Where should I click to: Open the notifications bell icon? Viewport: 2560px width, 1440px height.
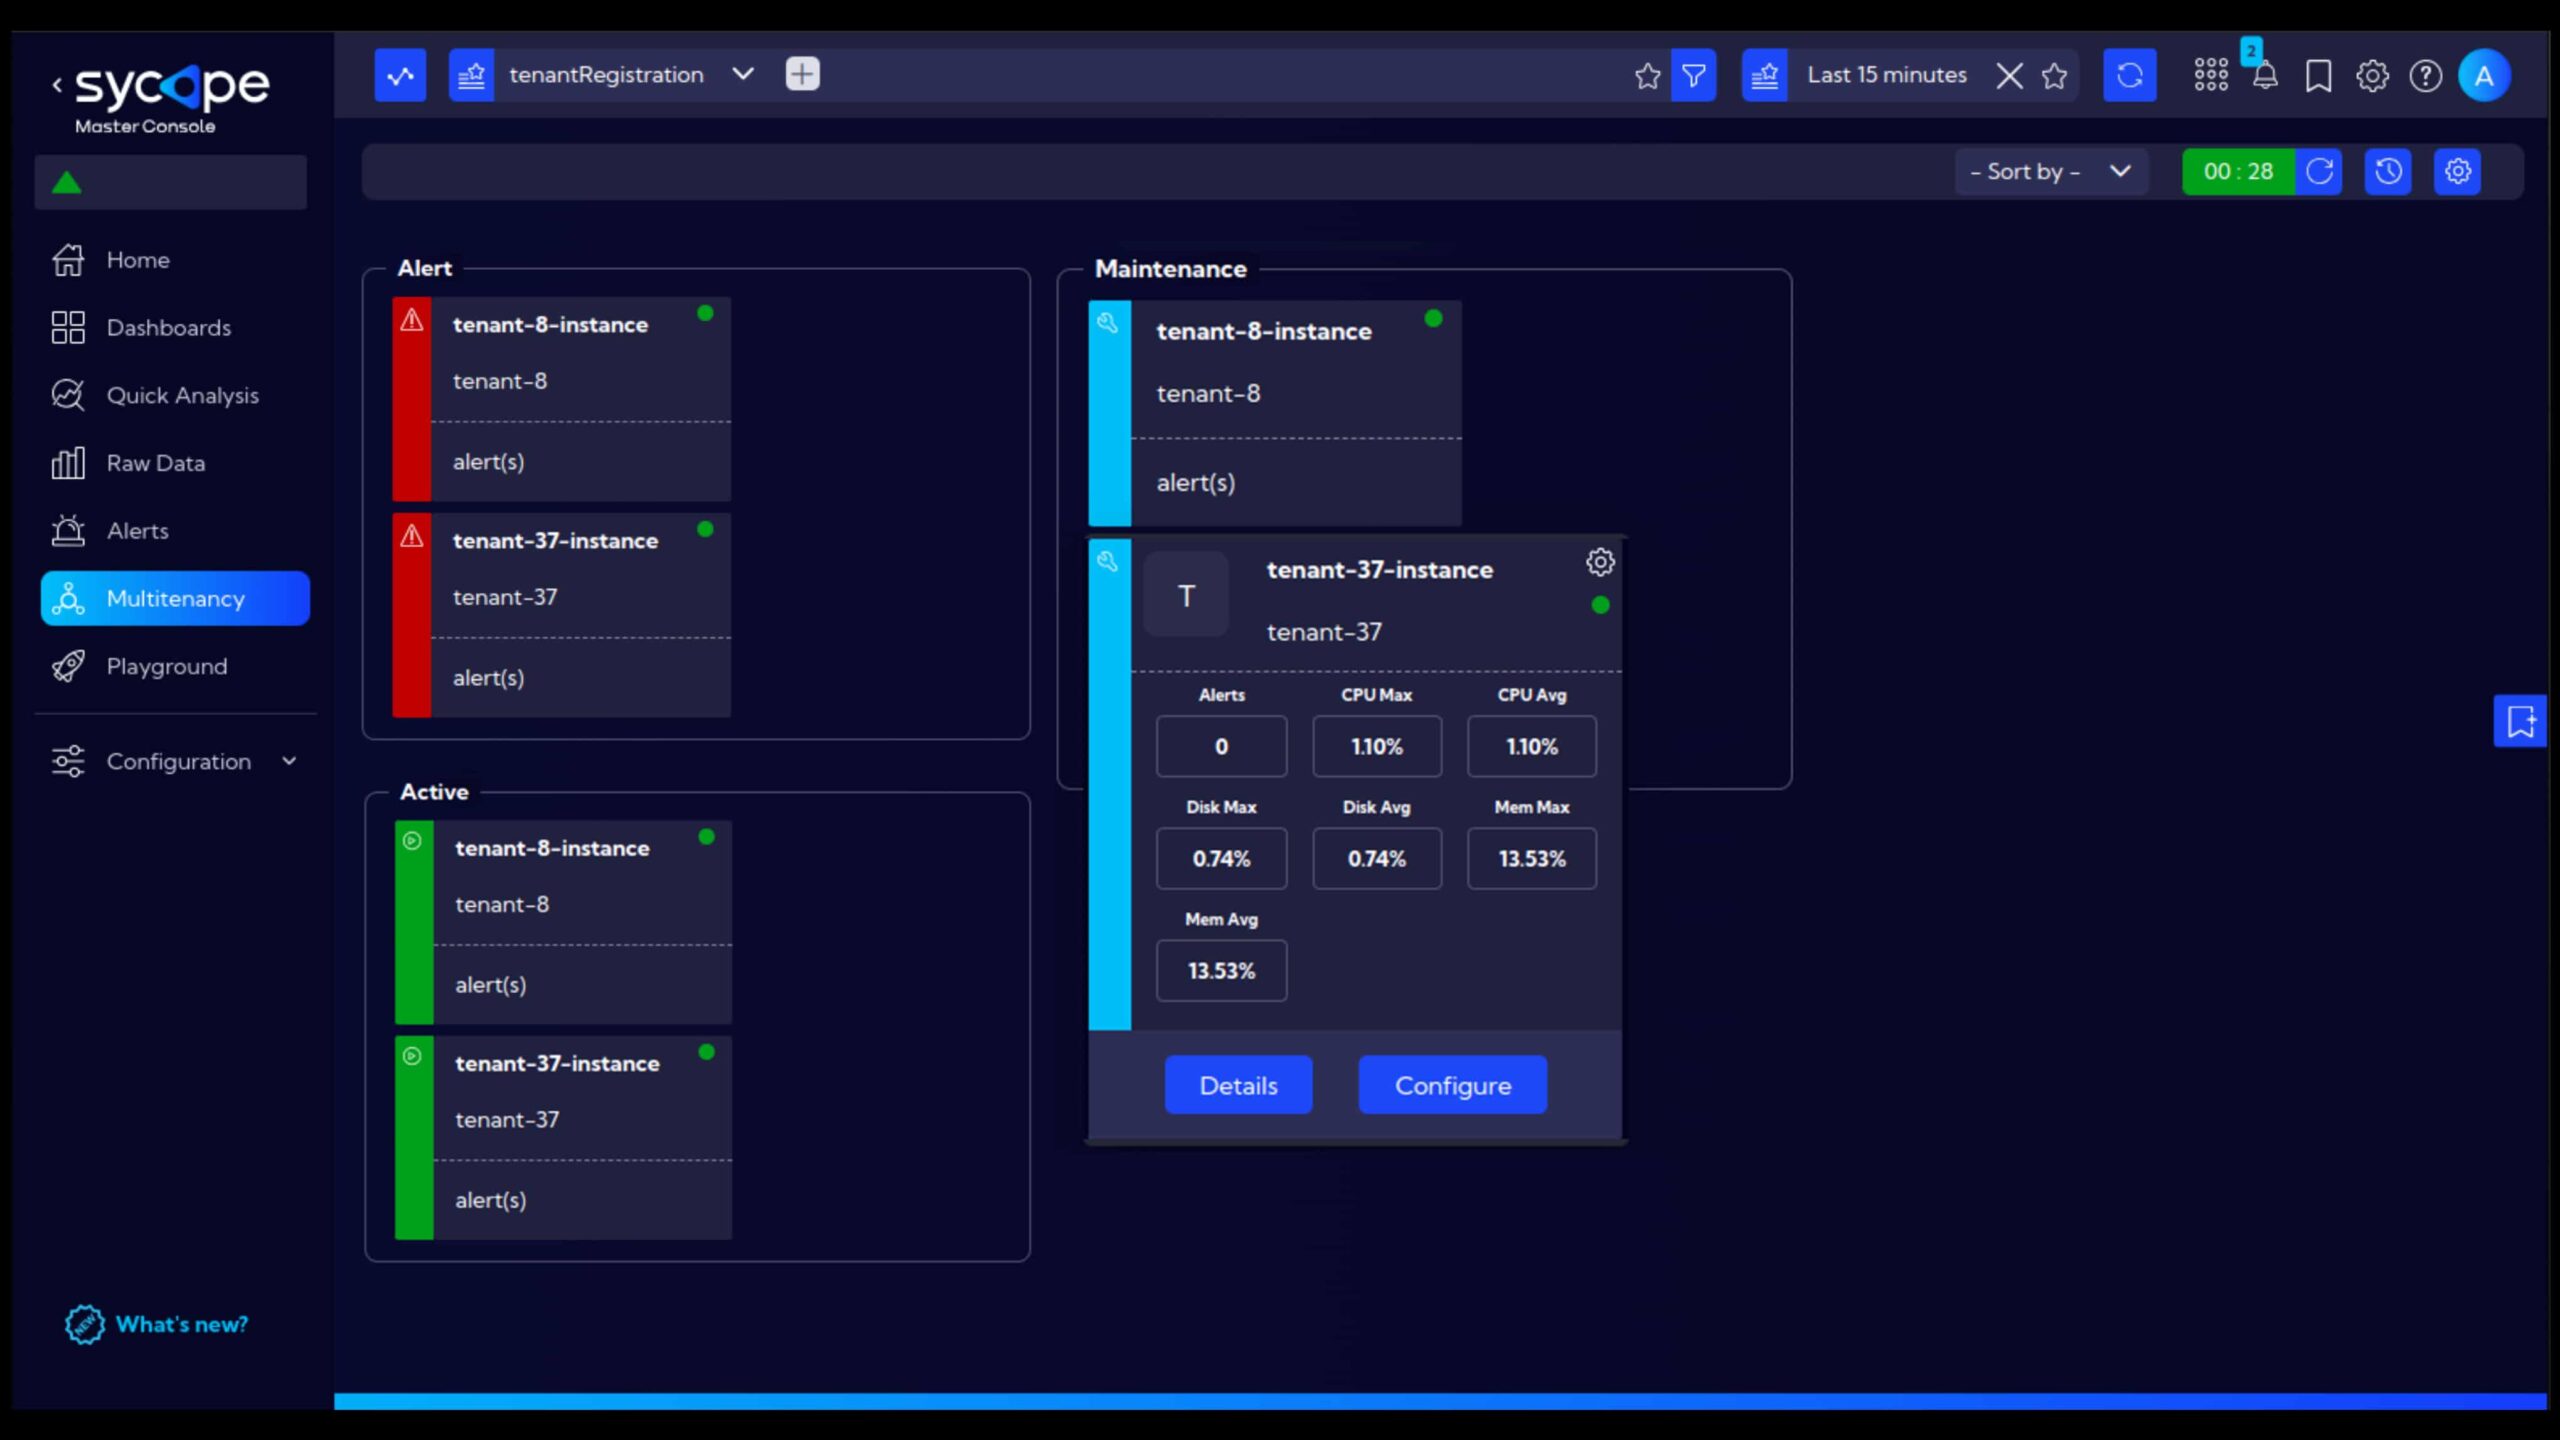(x=2265, y=76)
